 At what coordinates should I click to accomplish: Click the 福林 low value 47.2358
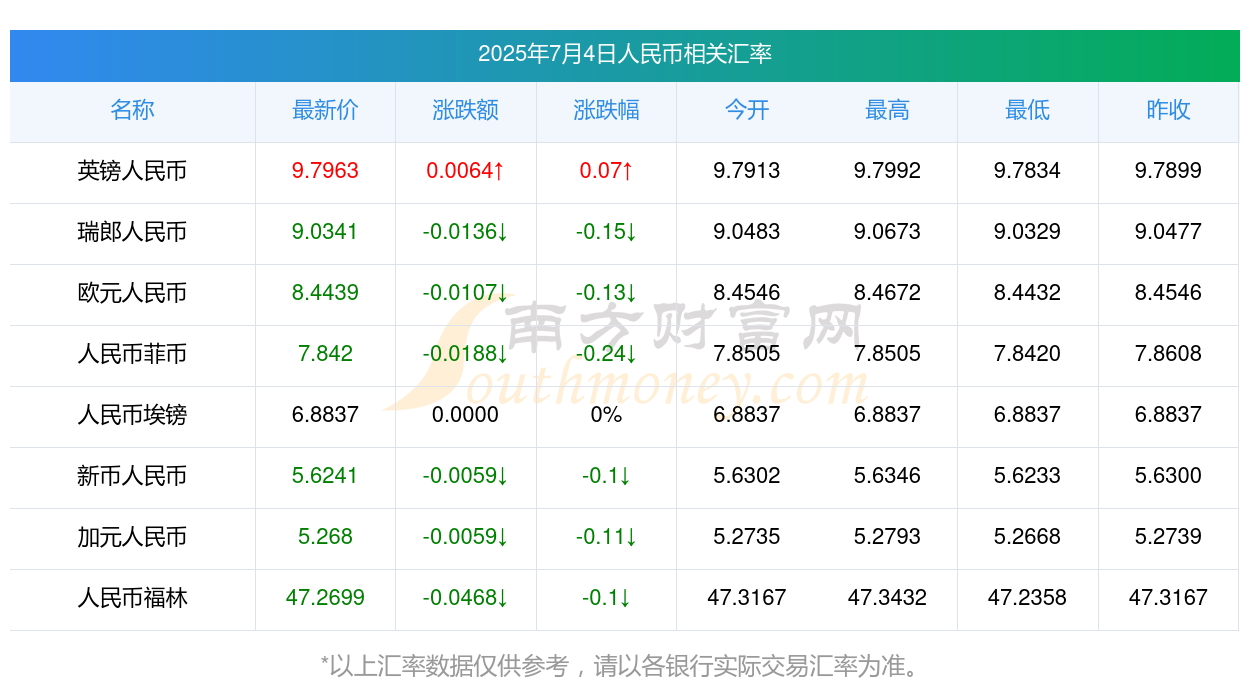[x=1028, y=598]
